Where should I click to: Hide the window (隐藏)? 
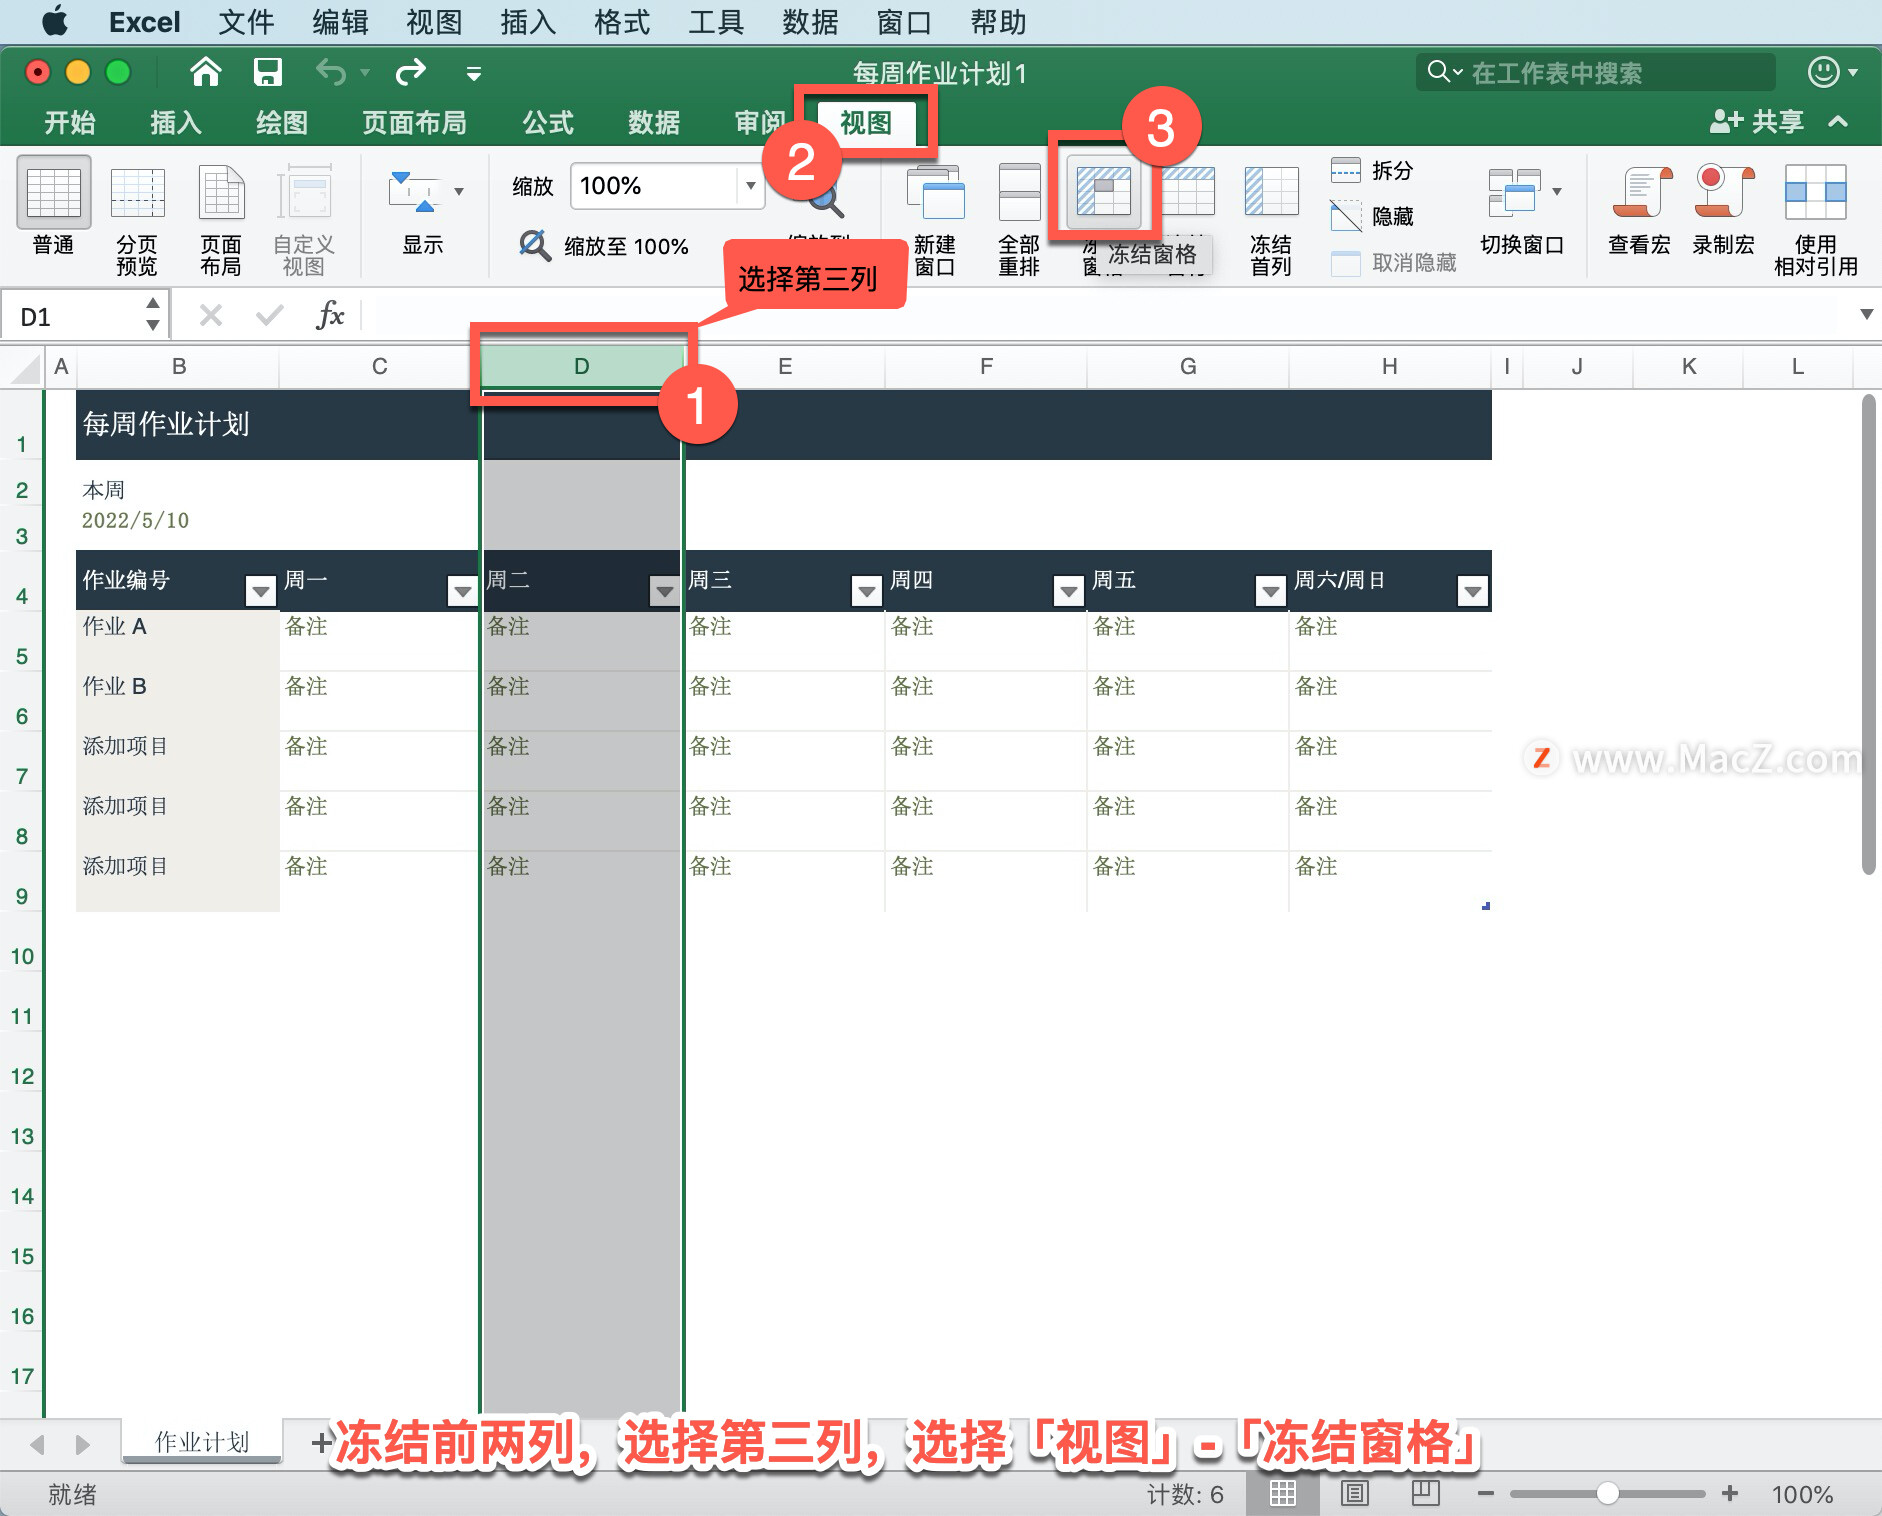click(1371, 216)
